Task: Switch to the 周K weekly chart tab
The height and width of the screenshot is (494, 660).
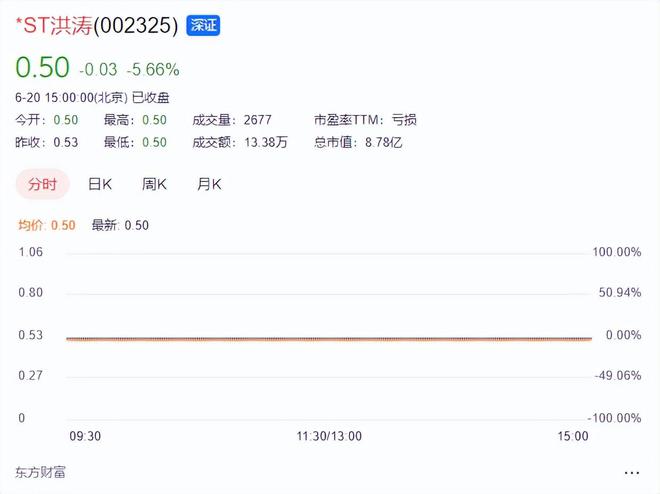Action: (x=154, y=184)
